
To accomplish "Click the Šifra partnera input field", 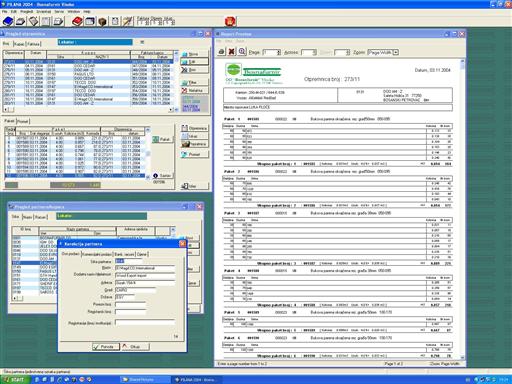I will (129, 261).
